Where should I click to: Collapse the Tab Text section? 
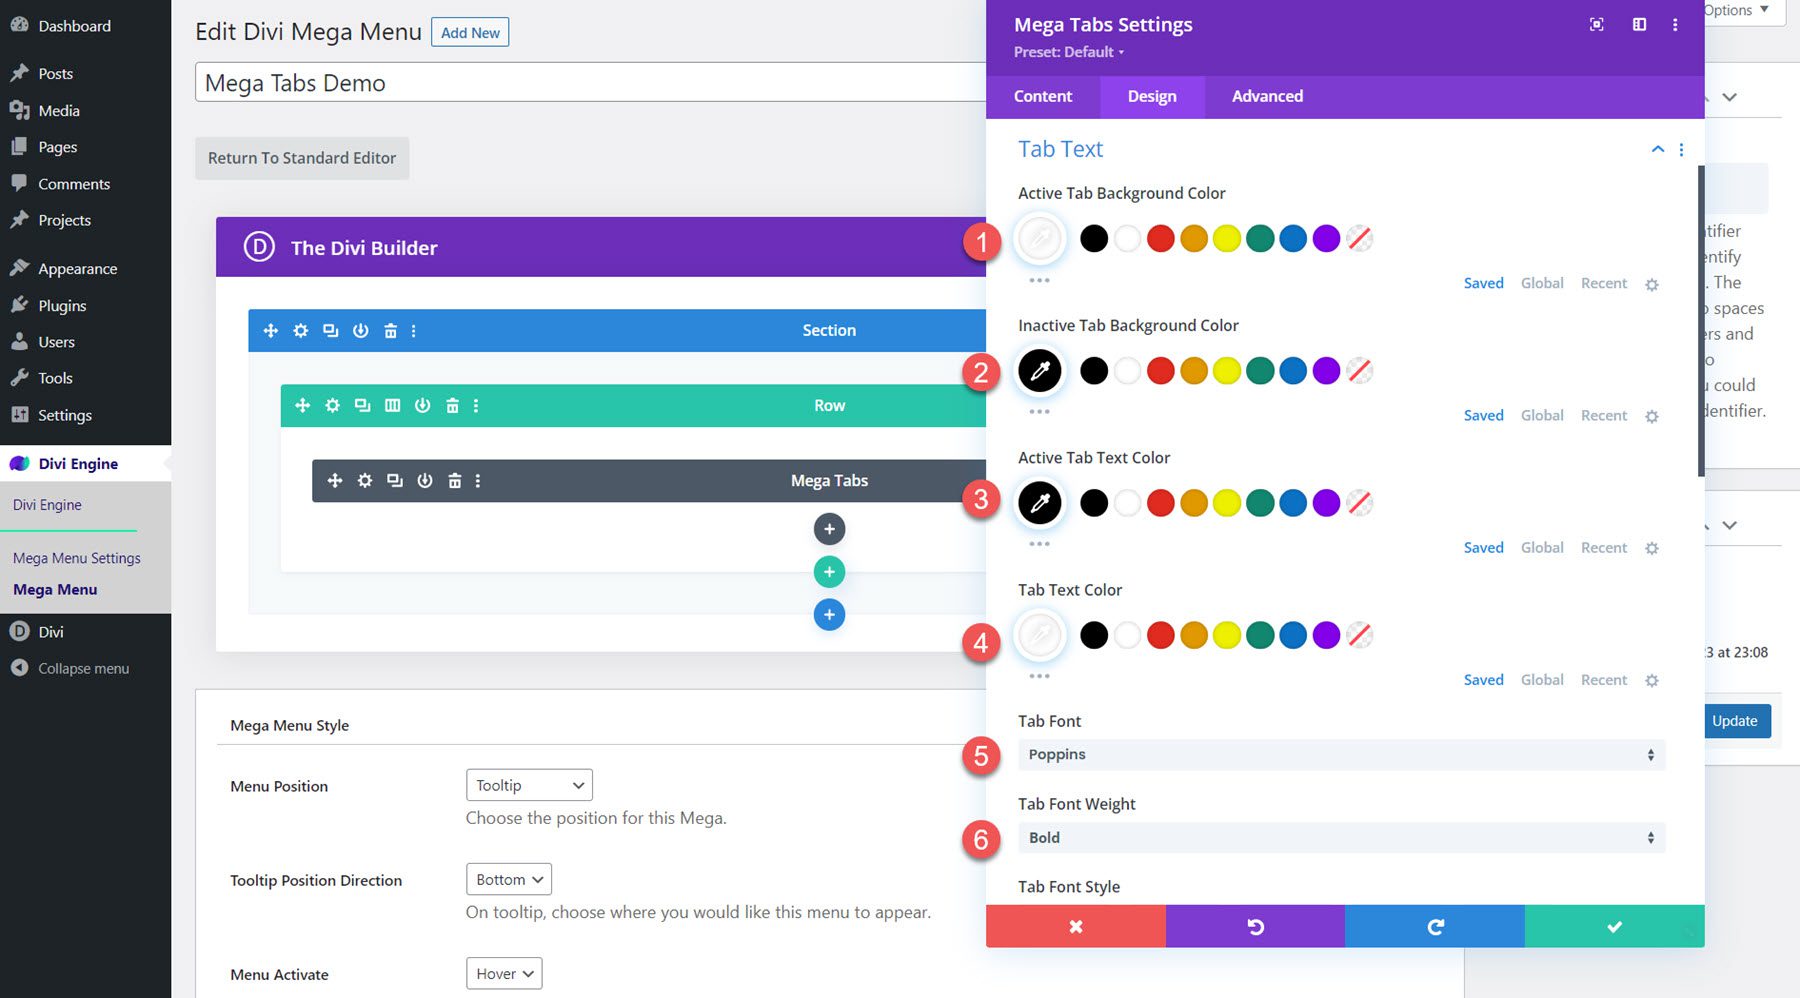click(x=1656, y=148)
